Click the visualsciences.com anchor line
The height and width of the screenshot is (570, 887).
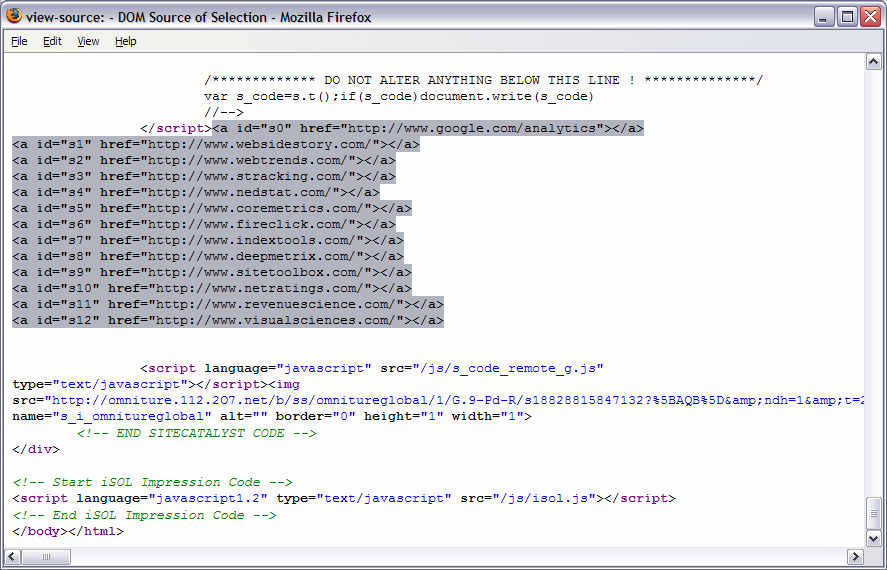point(227,321)
